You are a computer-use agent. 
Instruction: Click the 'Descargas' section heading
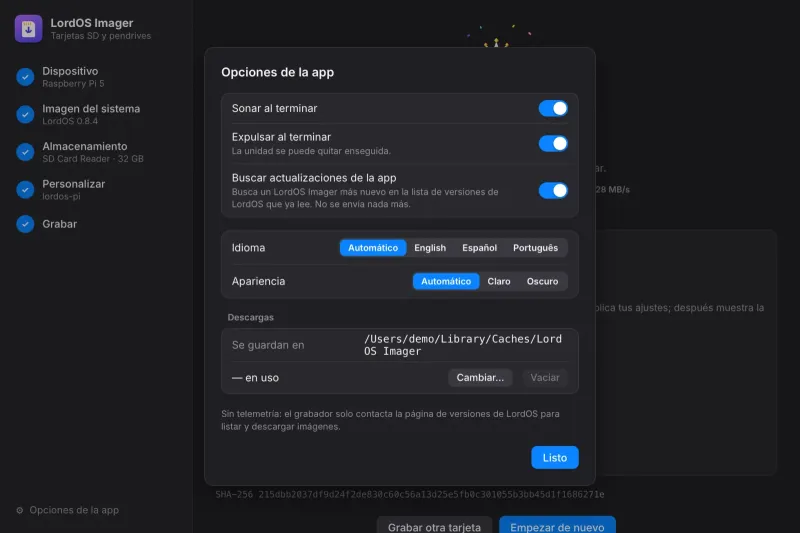[251, 317]
